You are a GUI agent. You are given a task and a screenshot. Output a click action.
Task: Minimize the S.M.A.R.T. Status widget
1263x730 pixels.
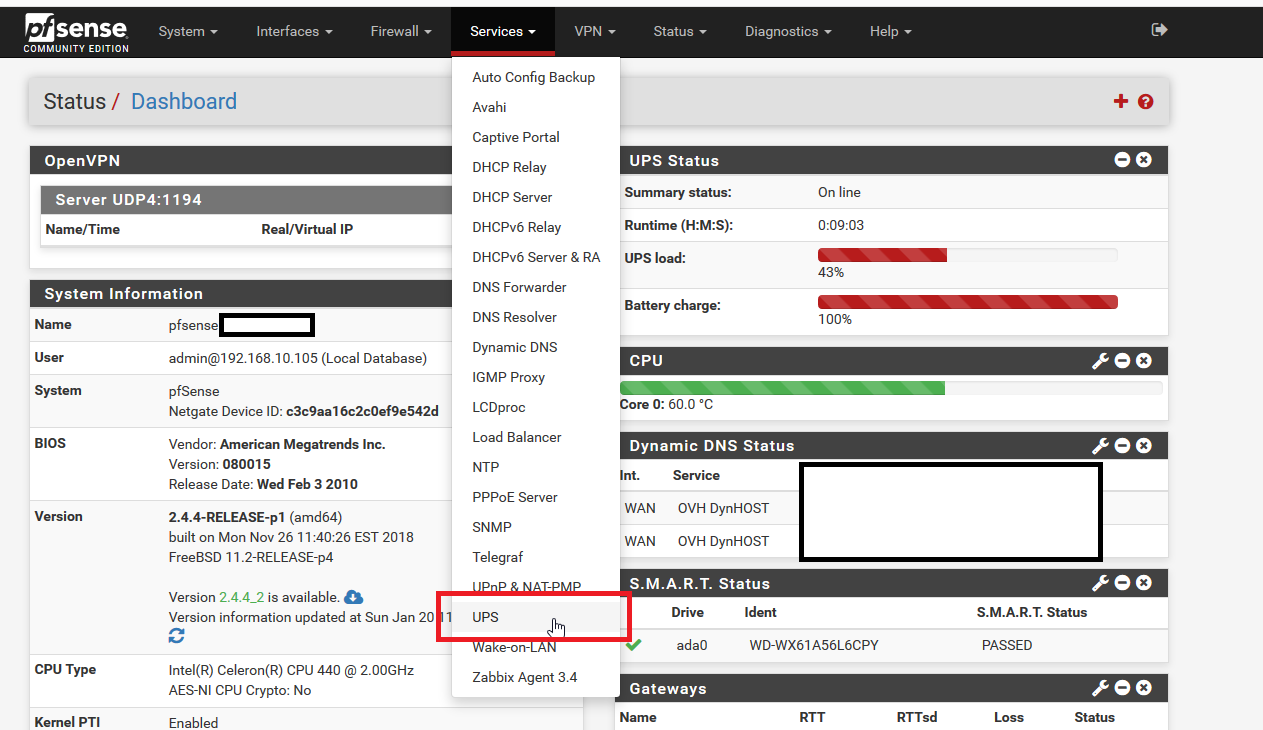point(1122,583)
